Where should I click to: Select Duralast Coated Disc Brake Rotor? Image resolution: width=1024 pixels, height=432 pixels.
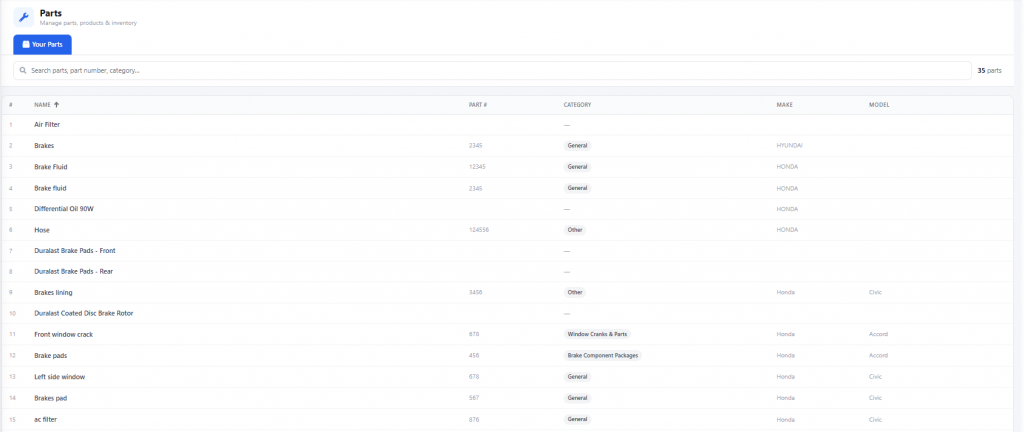click(x=83, y=314)
